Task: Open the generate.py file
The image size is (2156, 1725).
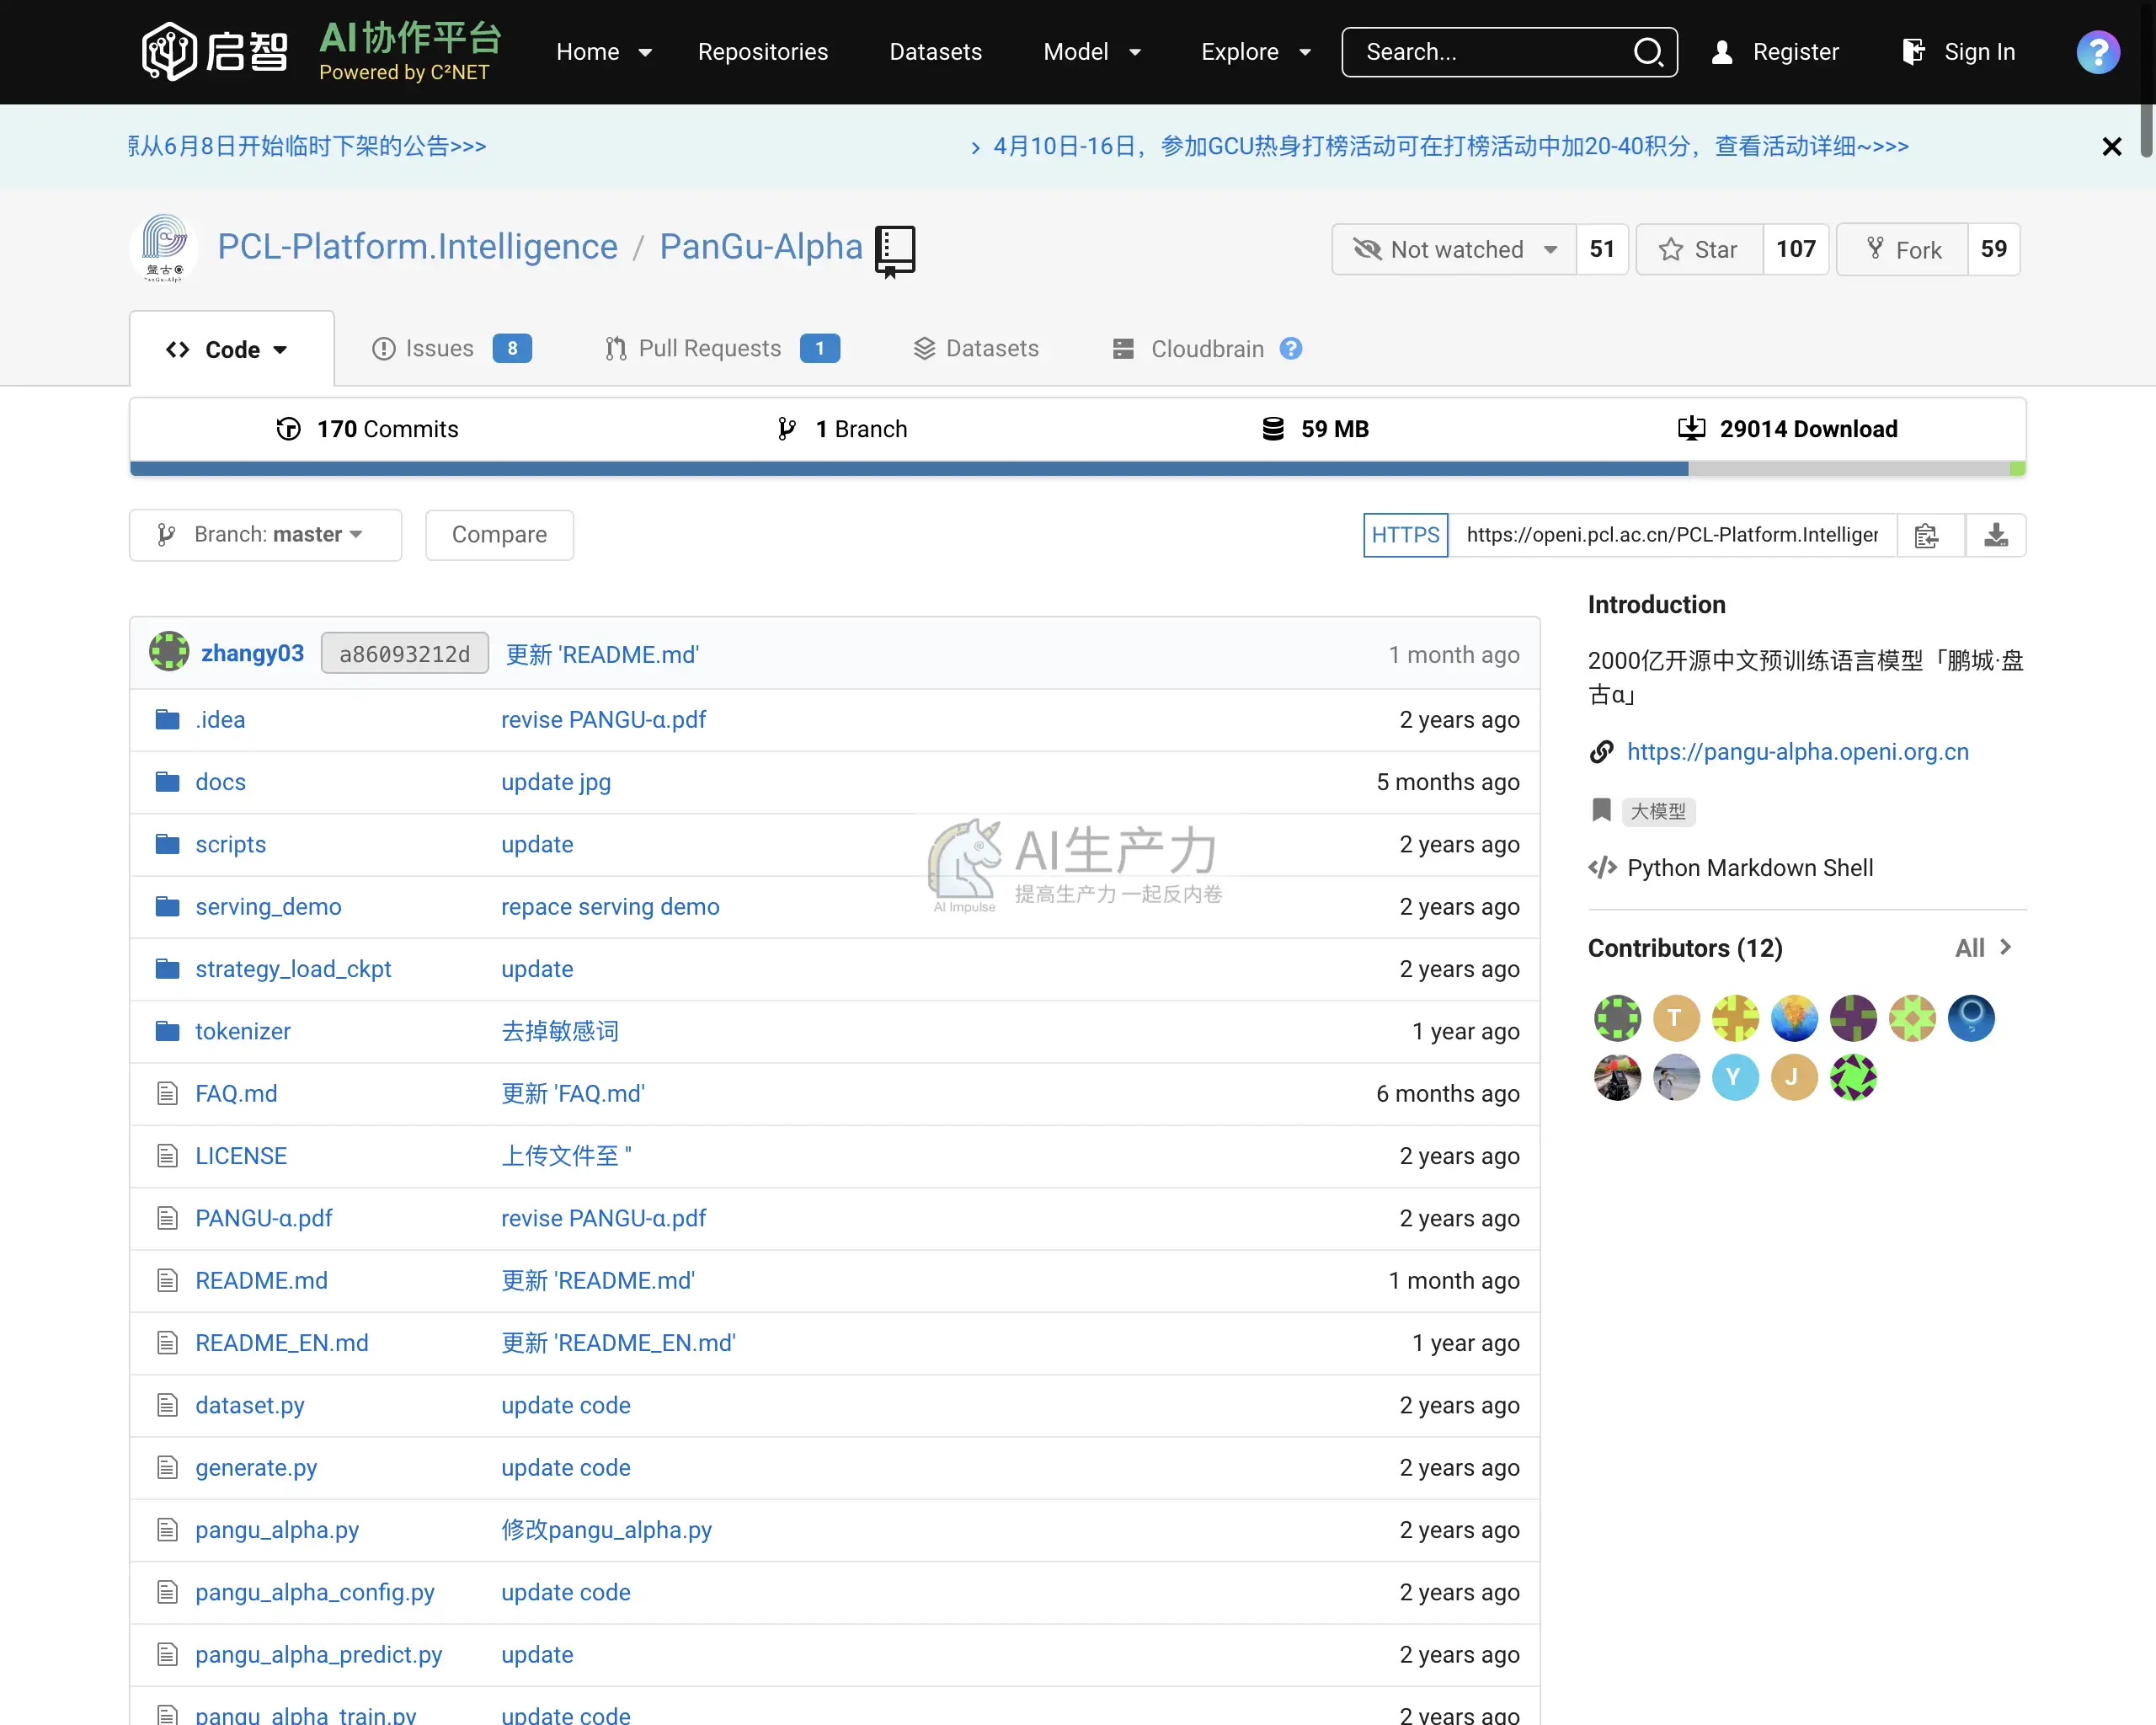Action: pyautogui.click(x=256, y=1467)
